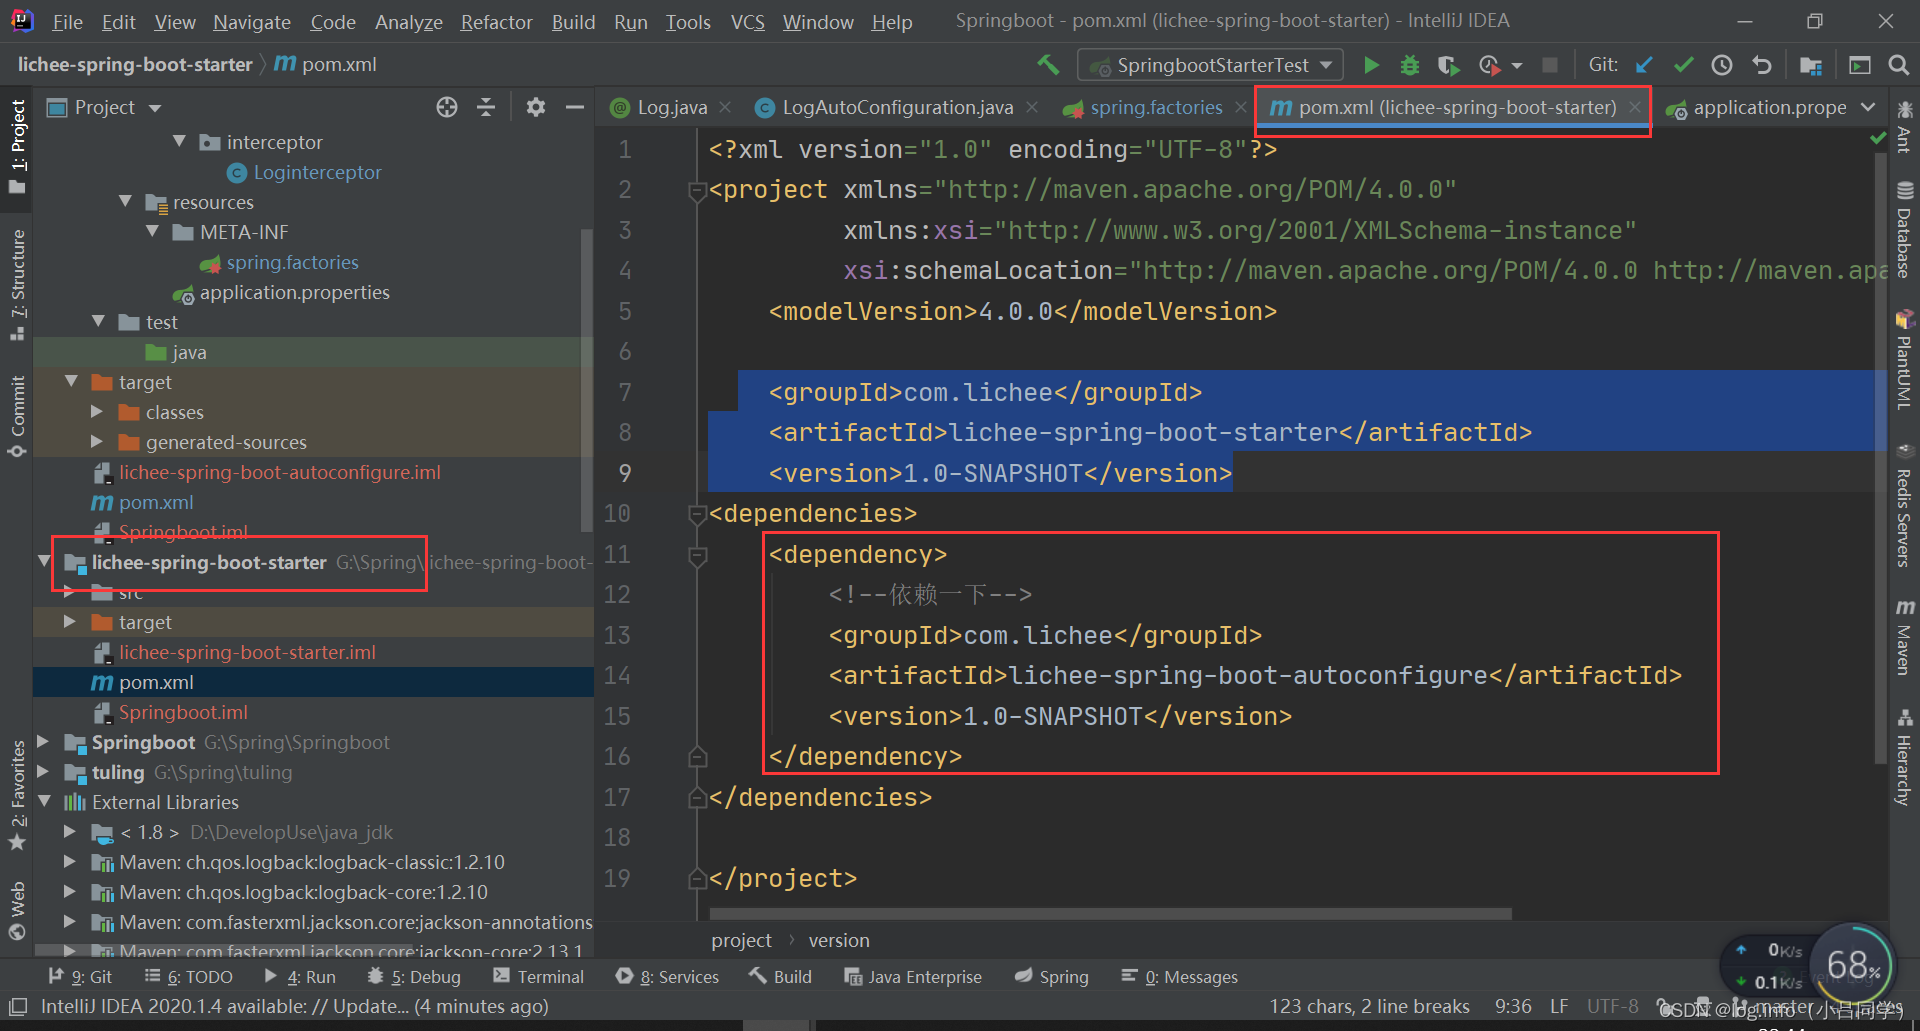This screenshot has height=1031, width=1920.
Task: Open Ant tool window
Action: pyautogui.click(x=1904, y=127)
